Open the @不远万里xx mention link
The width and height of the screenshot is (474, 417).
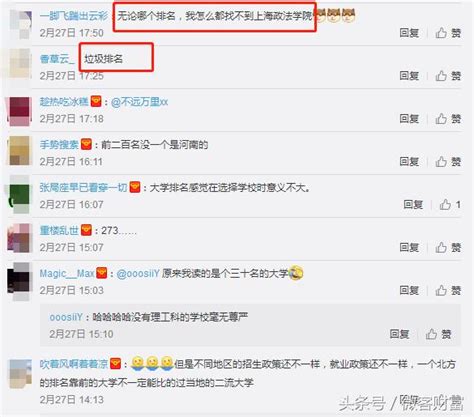[139, 102]
